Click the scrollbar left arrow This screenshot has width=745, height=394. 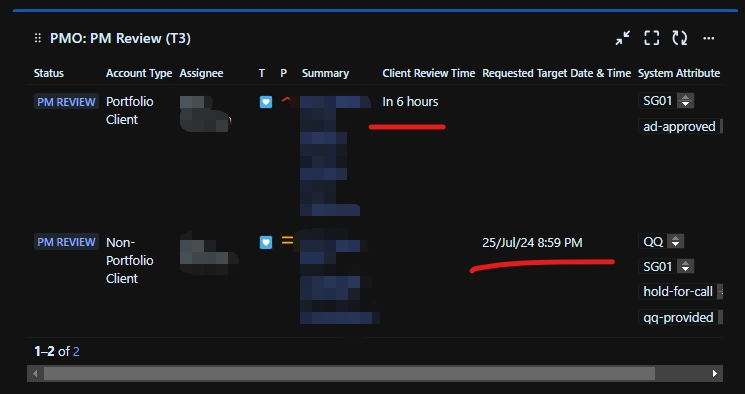35,374
